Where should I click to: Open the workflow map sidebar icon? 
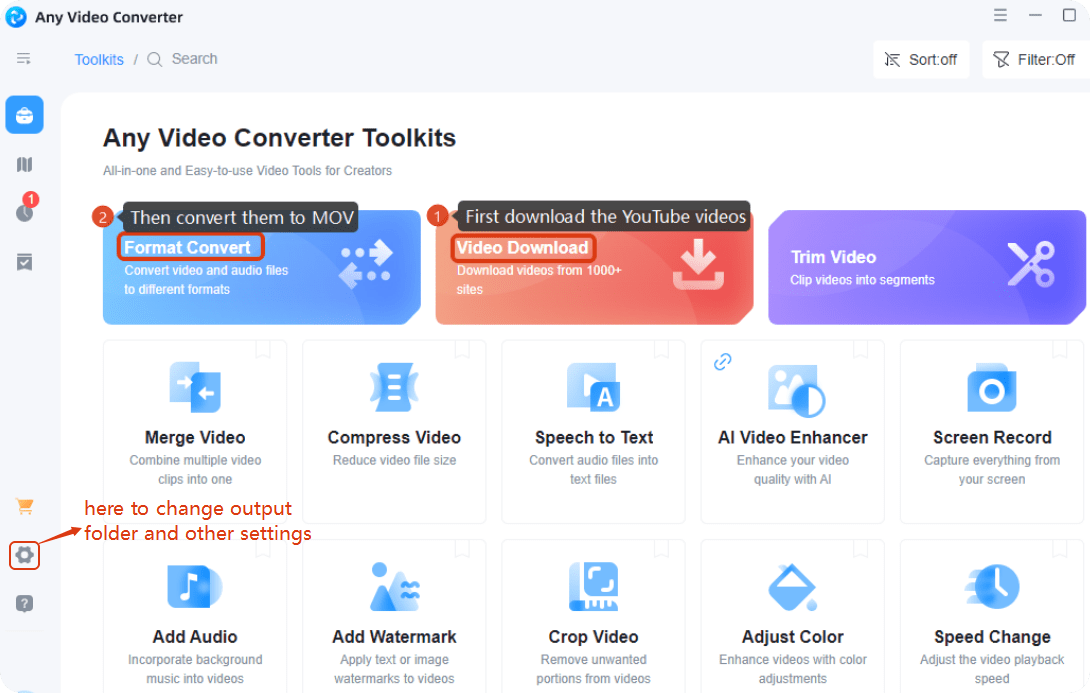25,164
